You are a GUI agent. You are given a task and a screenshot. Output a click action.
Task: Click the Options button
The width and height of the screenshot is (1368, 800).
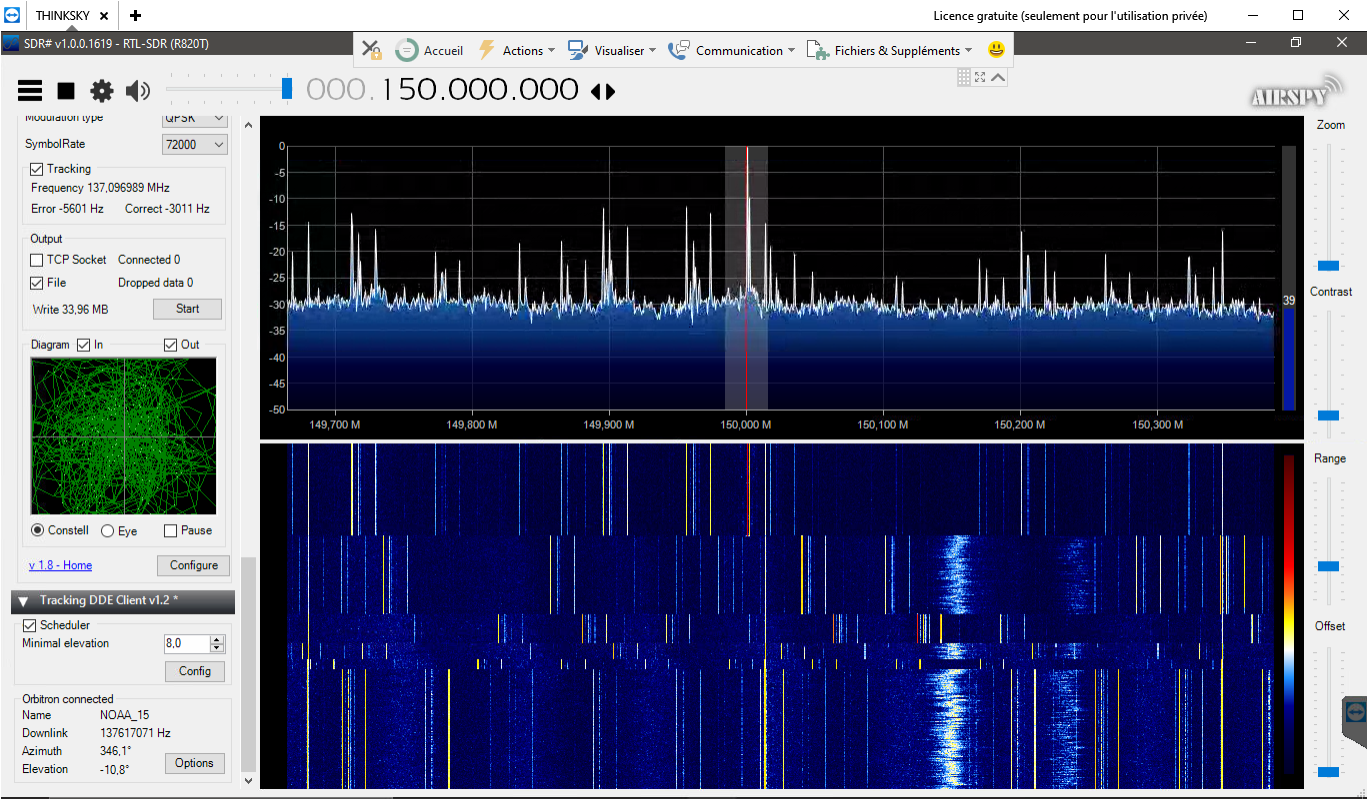tap(194, 763)
